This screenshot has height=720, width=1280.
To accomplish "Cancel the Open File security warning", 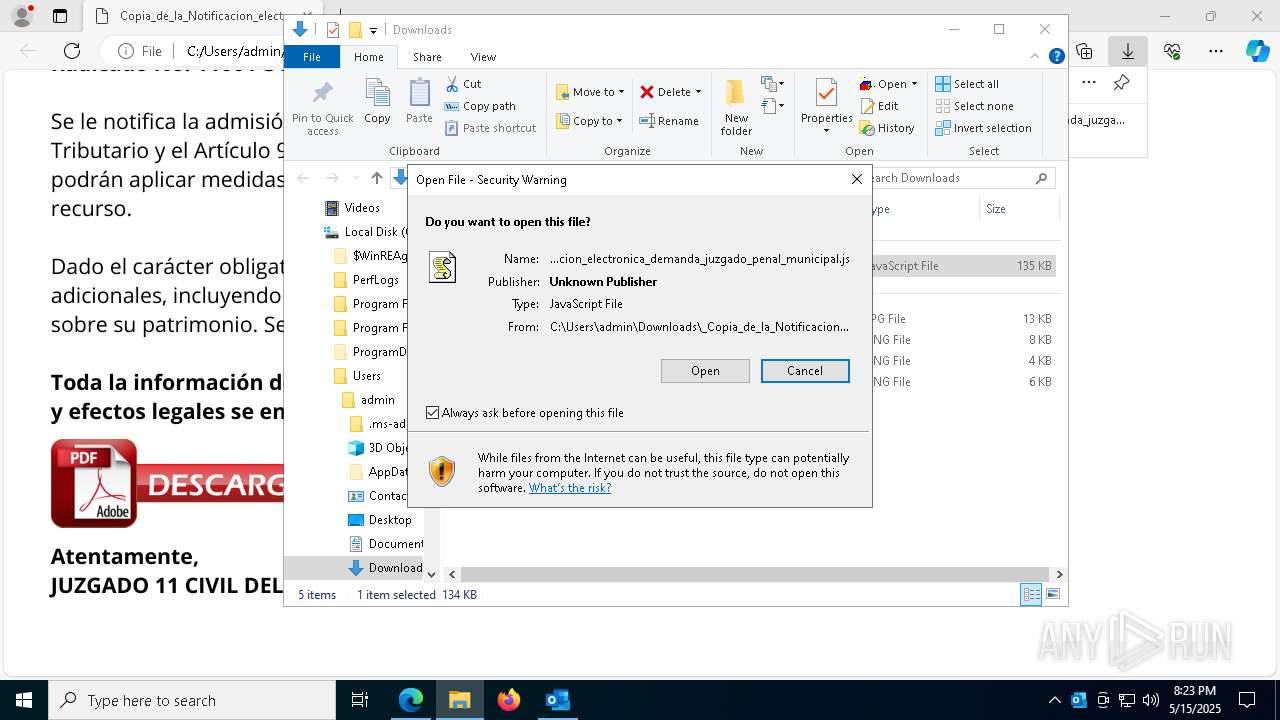I will coord(805,371).
